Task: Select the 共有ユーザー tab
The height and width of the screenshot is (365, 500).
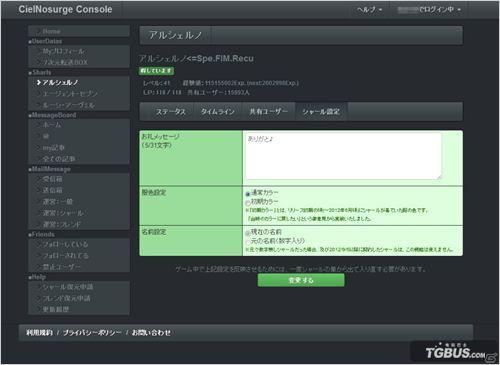Action: pos(268,112)
